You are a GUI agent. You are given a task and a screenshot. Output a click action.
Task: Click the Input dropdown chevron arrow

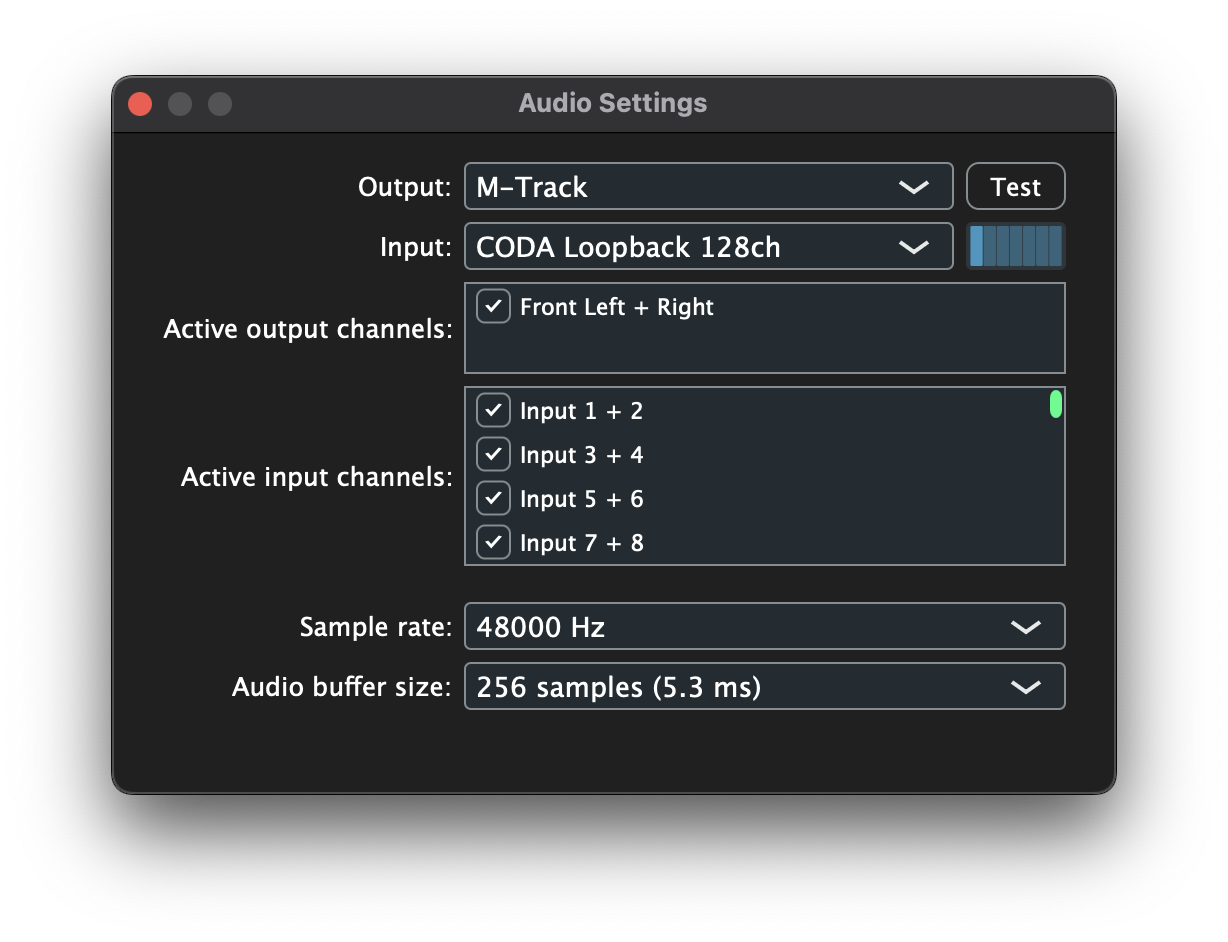[x=914, y=246]
